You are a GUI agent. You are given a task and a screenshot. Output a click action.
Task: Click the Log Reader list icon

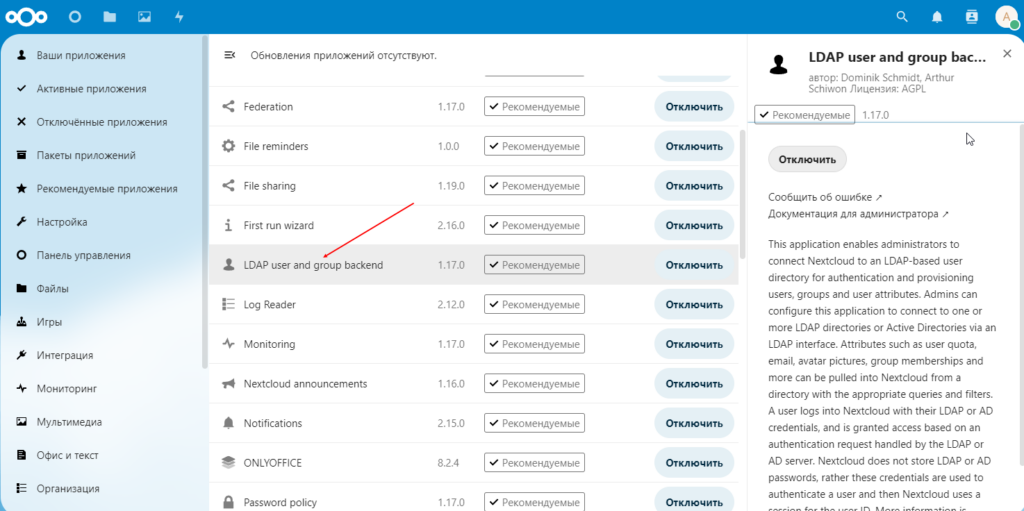click(228, 305)
